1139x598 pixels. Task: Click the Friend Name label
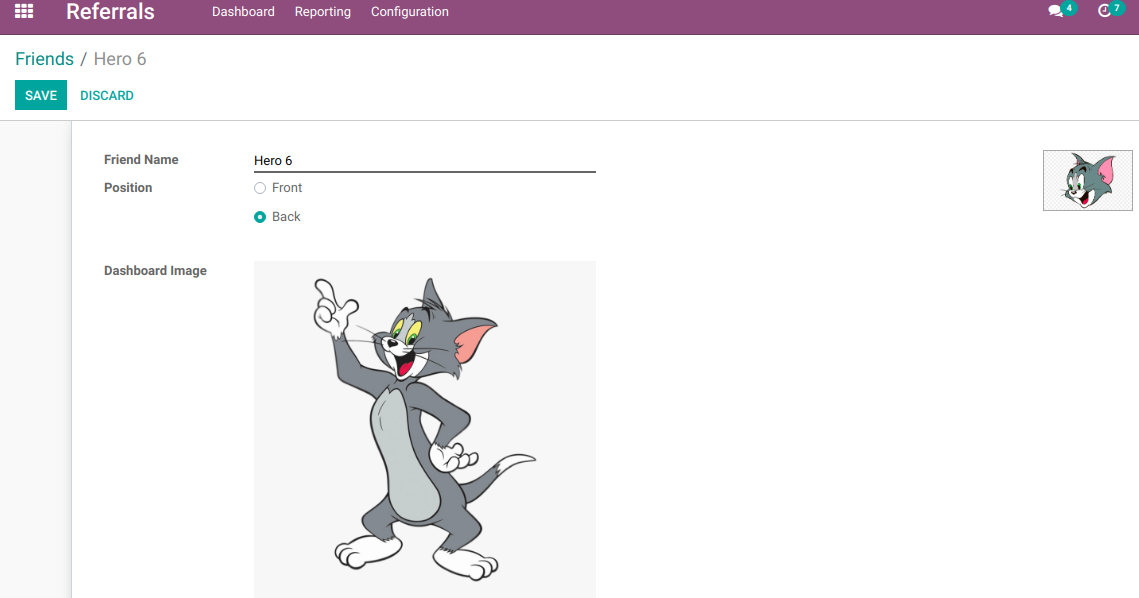141,160
